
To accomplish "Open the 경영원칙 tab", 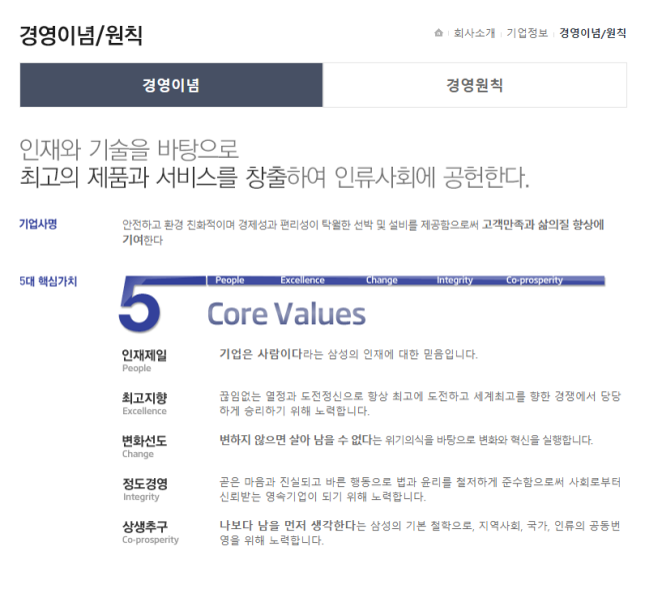I will pos(474,85).
